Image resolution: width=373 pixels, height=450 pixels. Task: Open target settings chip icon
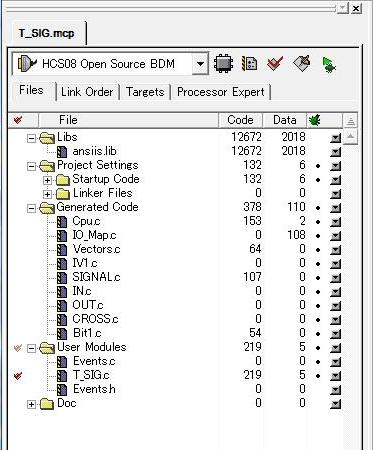coord(223,63)
